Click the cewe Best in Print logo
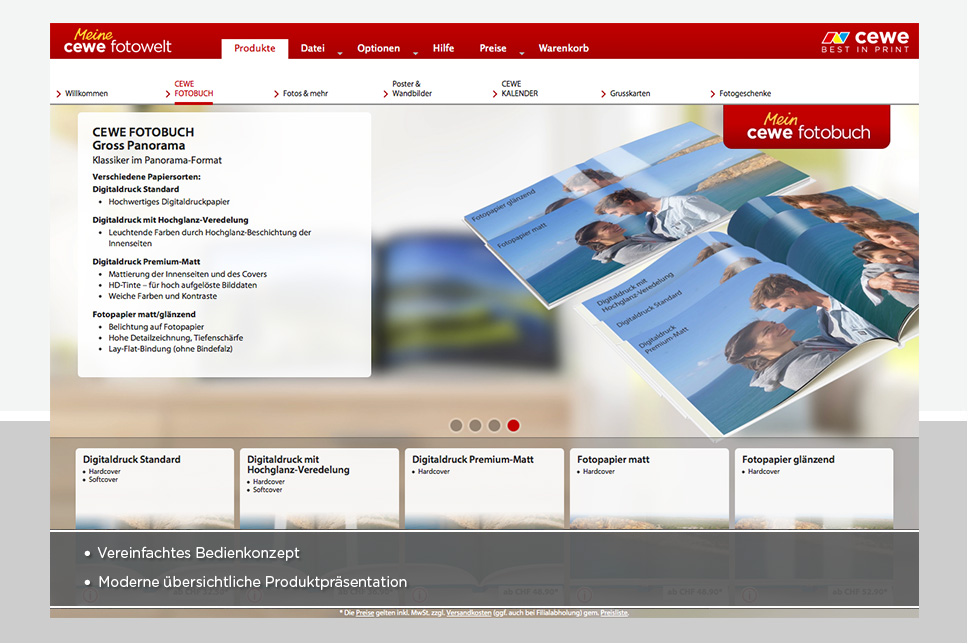 pyautogui.click(x=865, y=41)
